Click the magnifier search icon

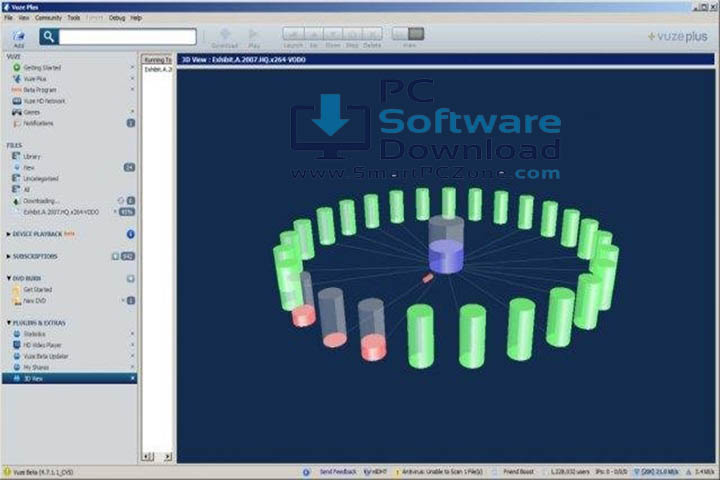(x=49, y=37)
